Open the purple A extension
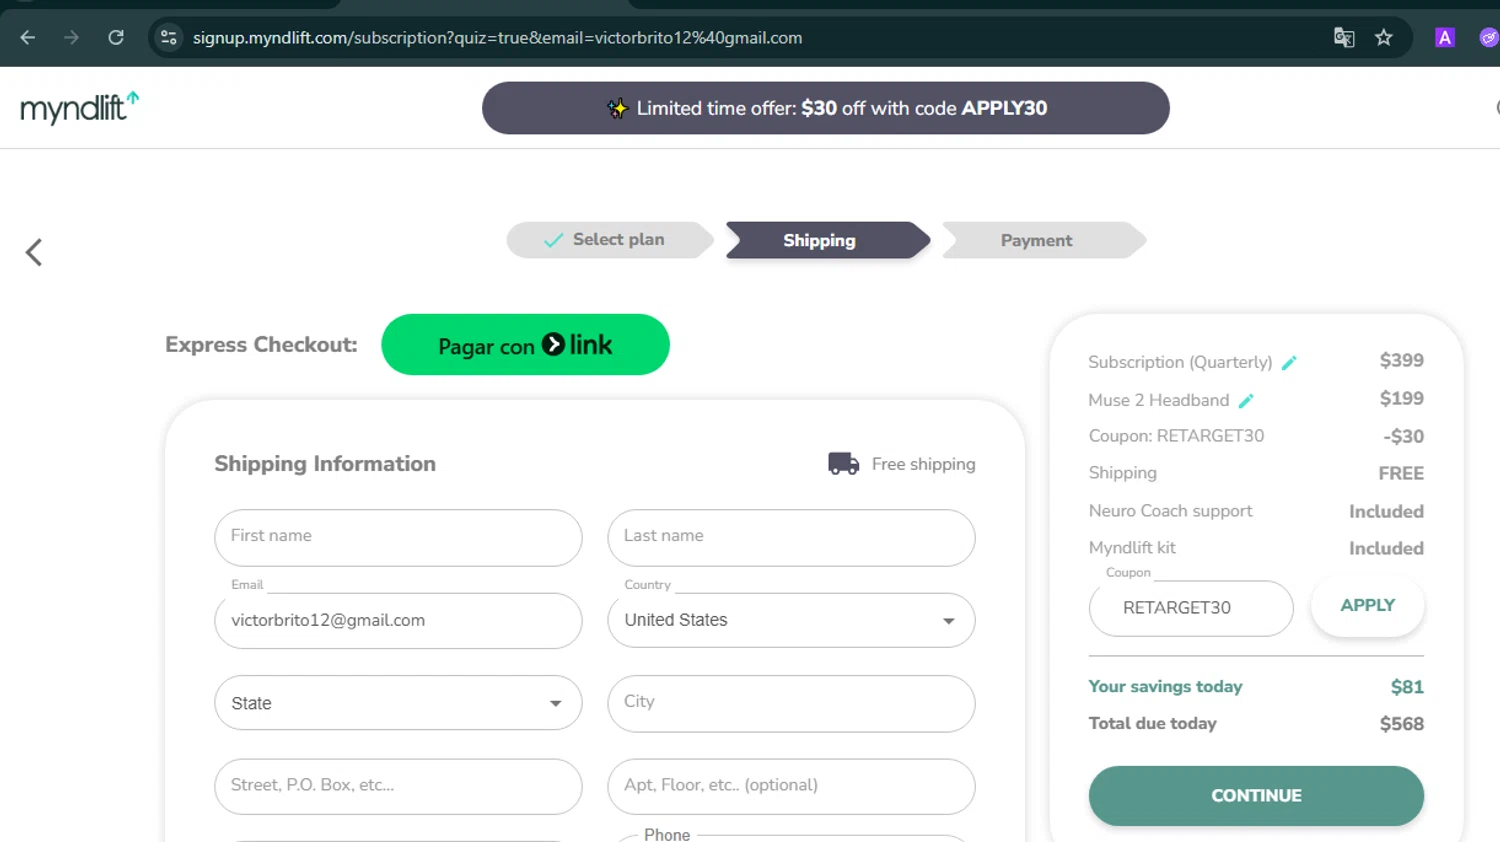The width and height of the screenshot is (1500, 842). (x=1444, y=38)
